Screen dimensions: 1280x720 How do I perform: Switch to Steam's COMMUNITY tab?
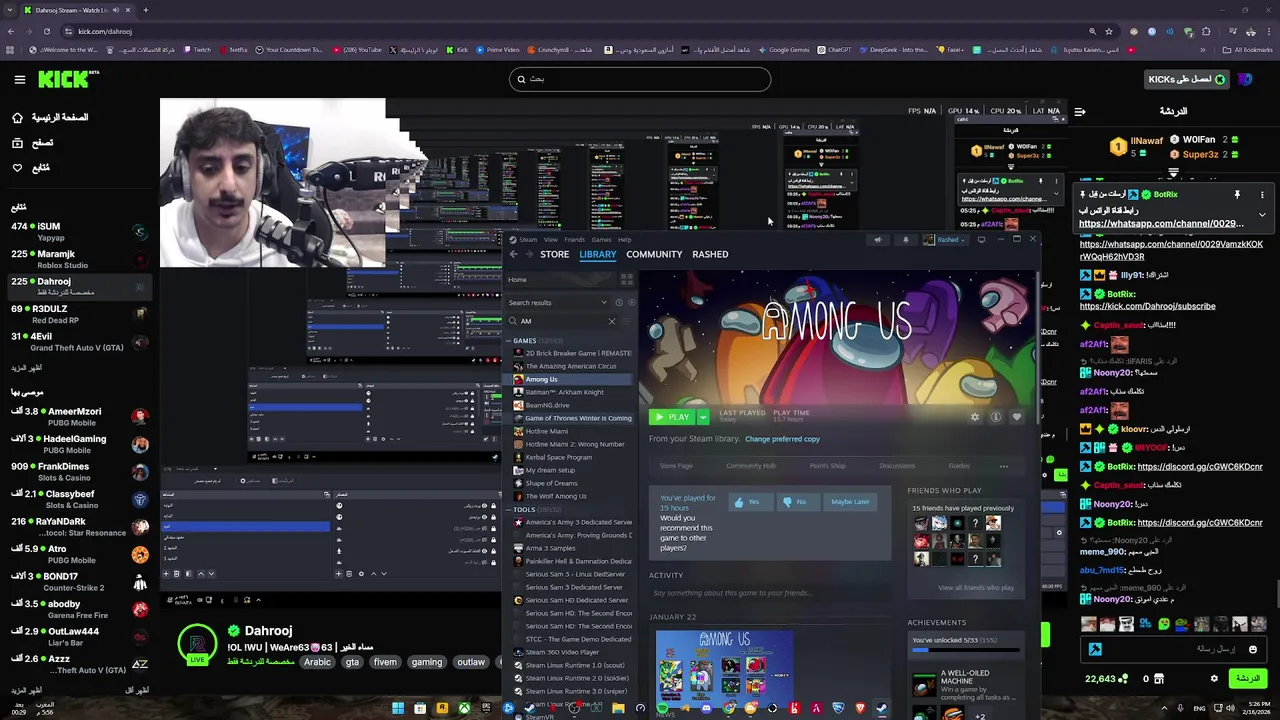[x=654, y=254]
